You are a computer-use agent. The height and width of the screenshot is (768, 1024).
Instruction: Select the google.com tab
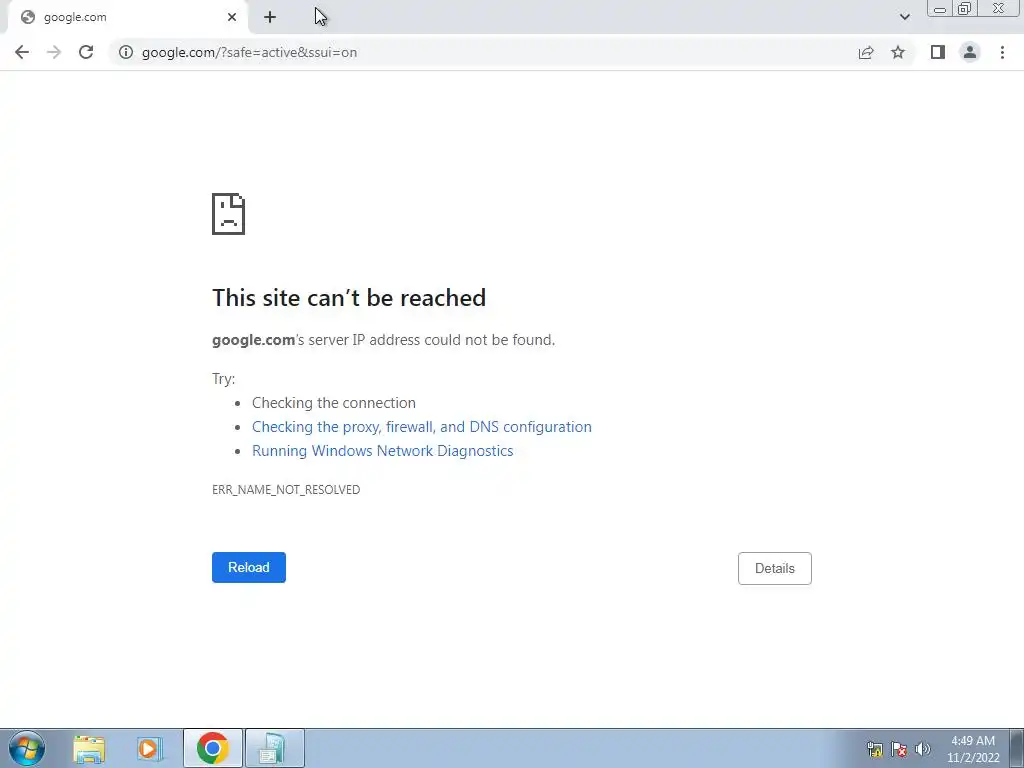point(127,17)
